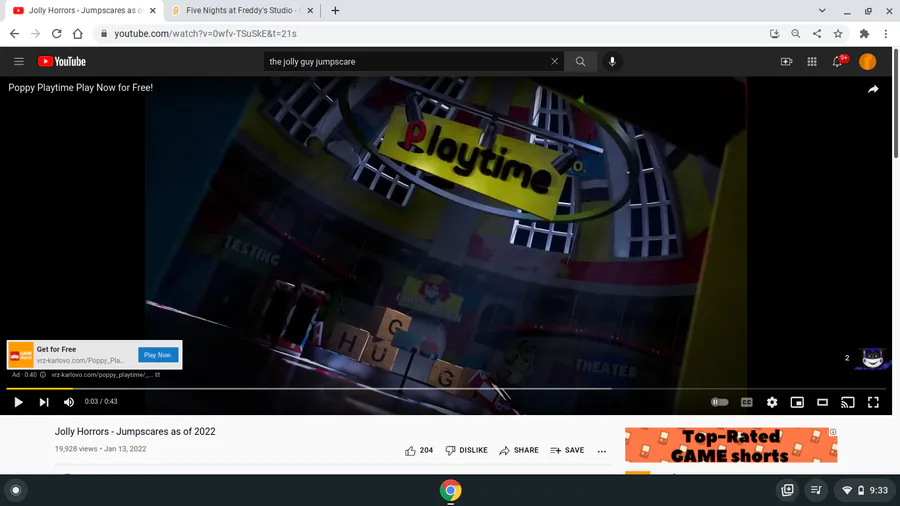Click the title "Jolly Horrors - Jumpscares as of 2022"
Image resolution: width=900 pixels, height=506 pixels.
pos(135,431)
